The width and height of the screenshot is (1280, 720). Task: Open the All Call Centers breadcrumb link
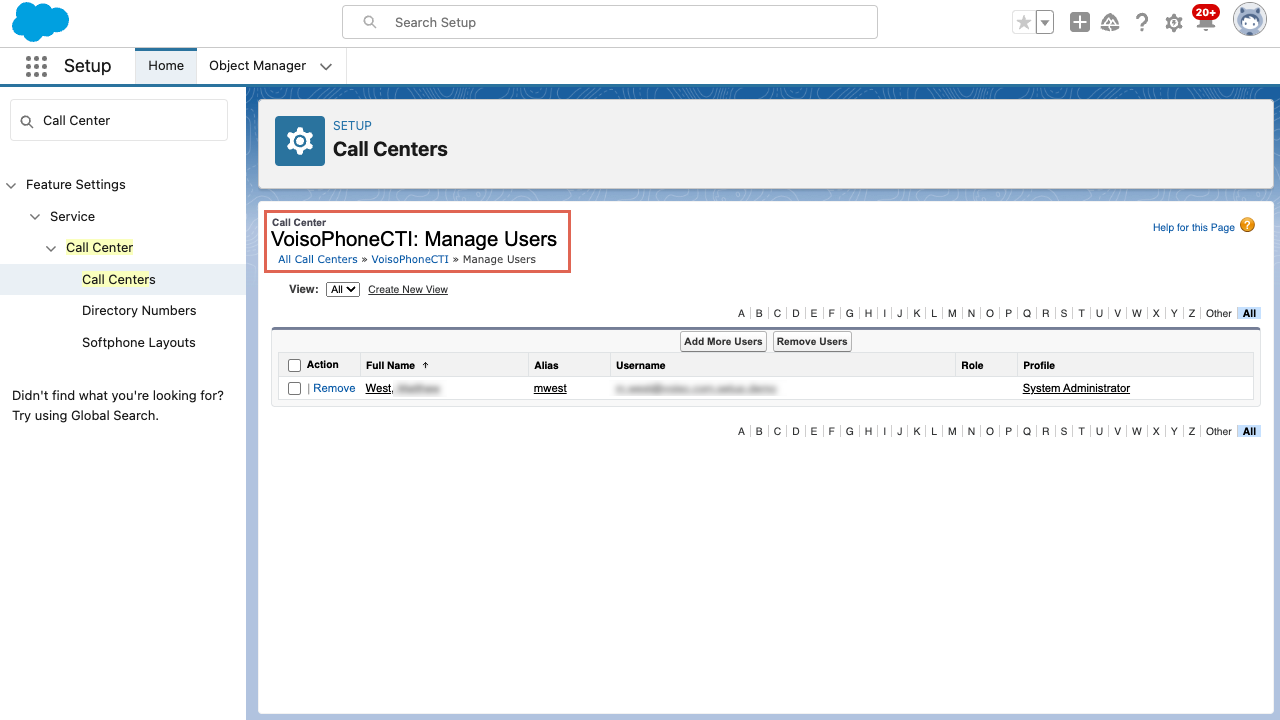[x=318, y=259]
